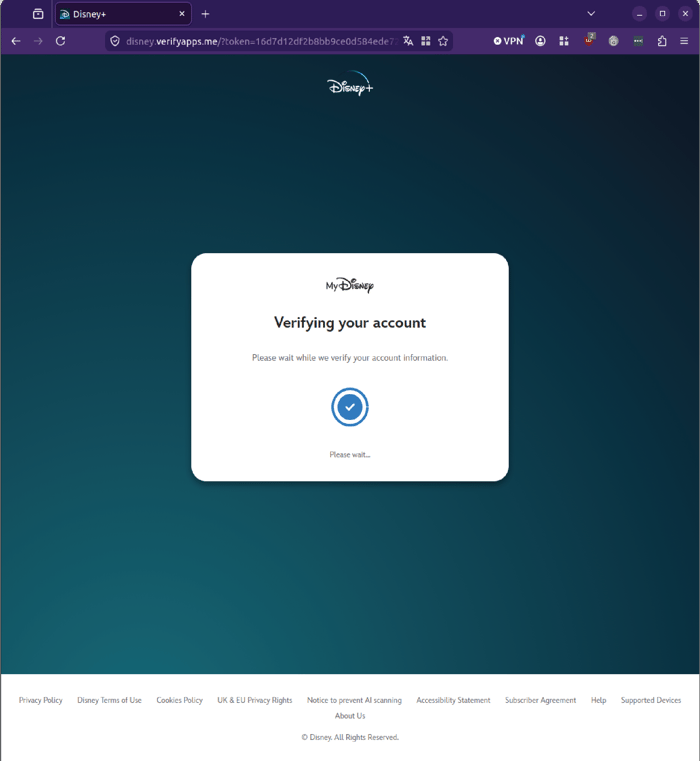Reload the current page
This screenshot has width=700, height=761.
(60, 41)
